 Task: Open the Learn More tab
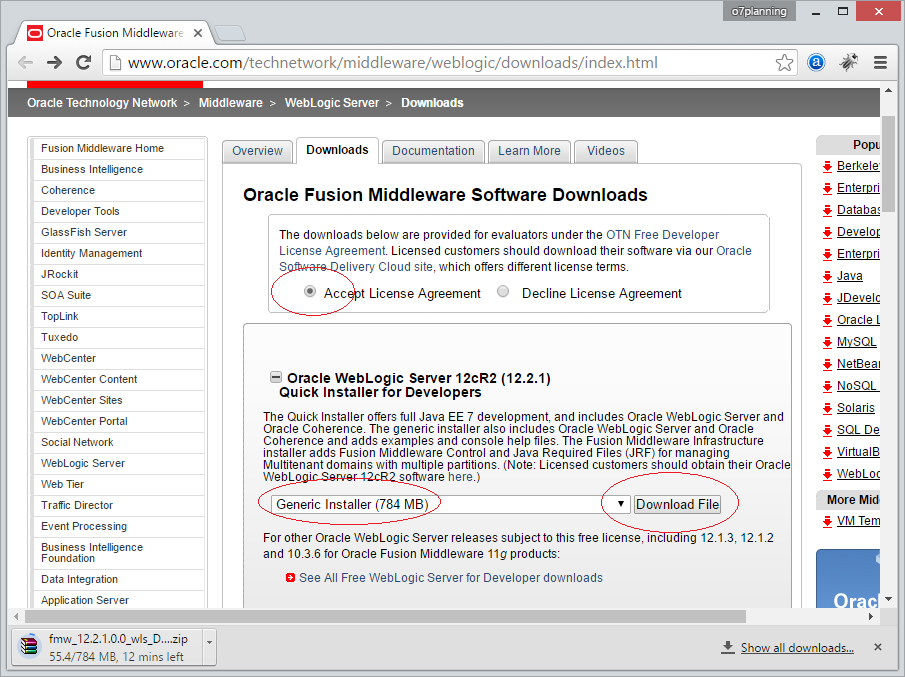[x=529, y=151]
